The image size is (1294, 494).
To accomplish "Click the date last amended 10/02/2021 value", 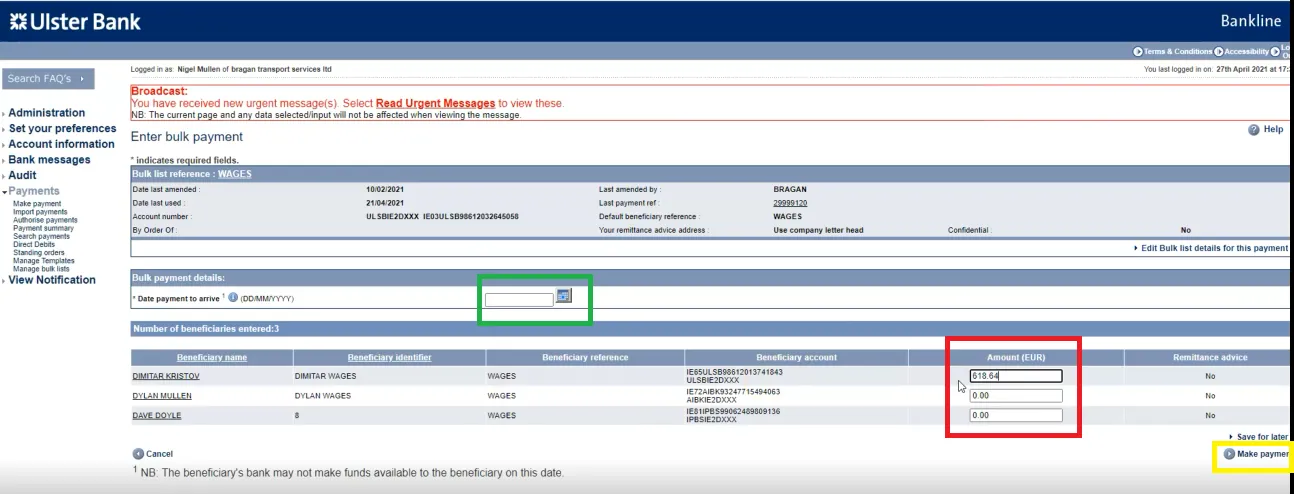I will (385, 189).
